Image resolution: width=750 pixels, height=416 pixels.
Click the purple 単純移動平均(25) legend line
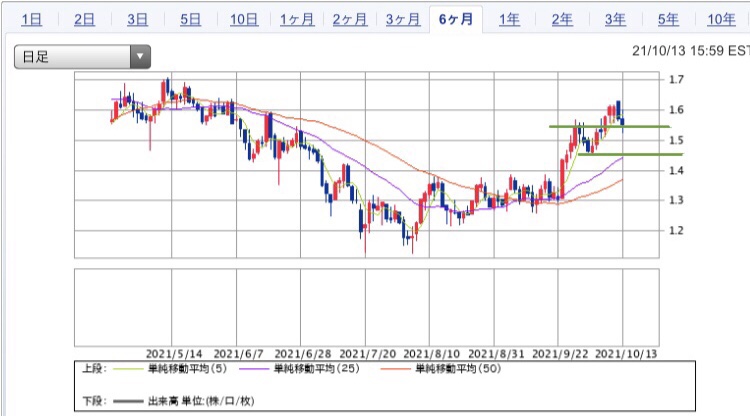[x=254, y=369]
